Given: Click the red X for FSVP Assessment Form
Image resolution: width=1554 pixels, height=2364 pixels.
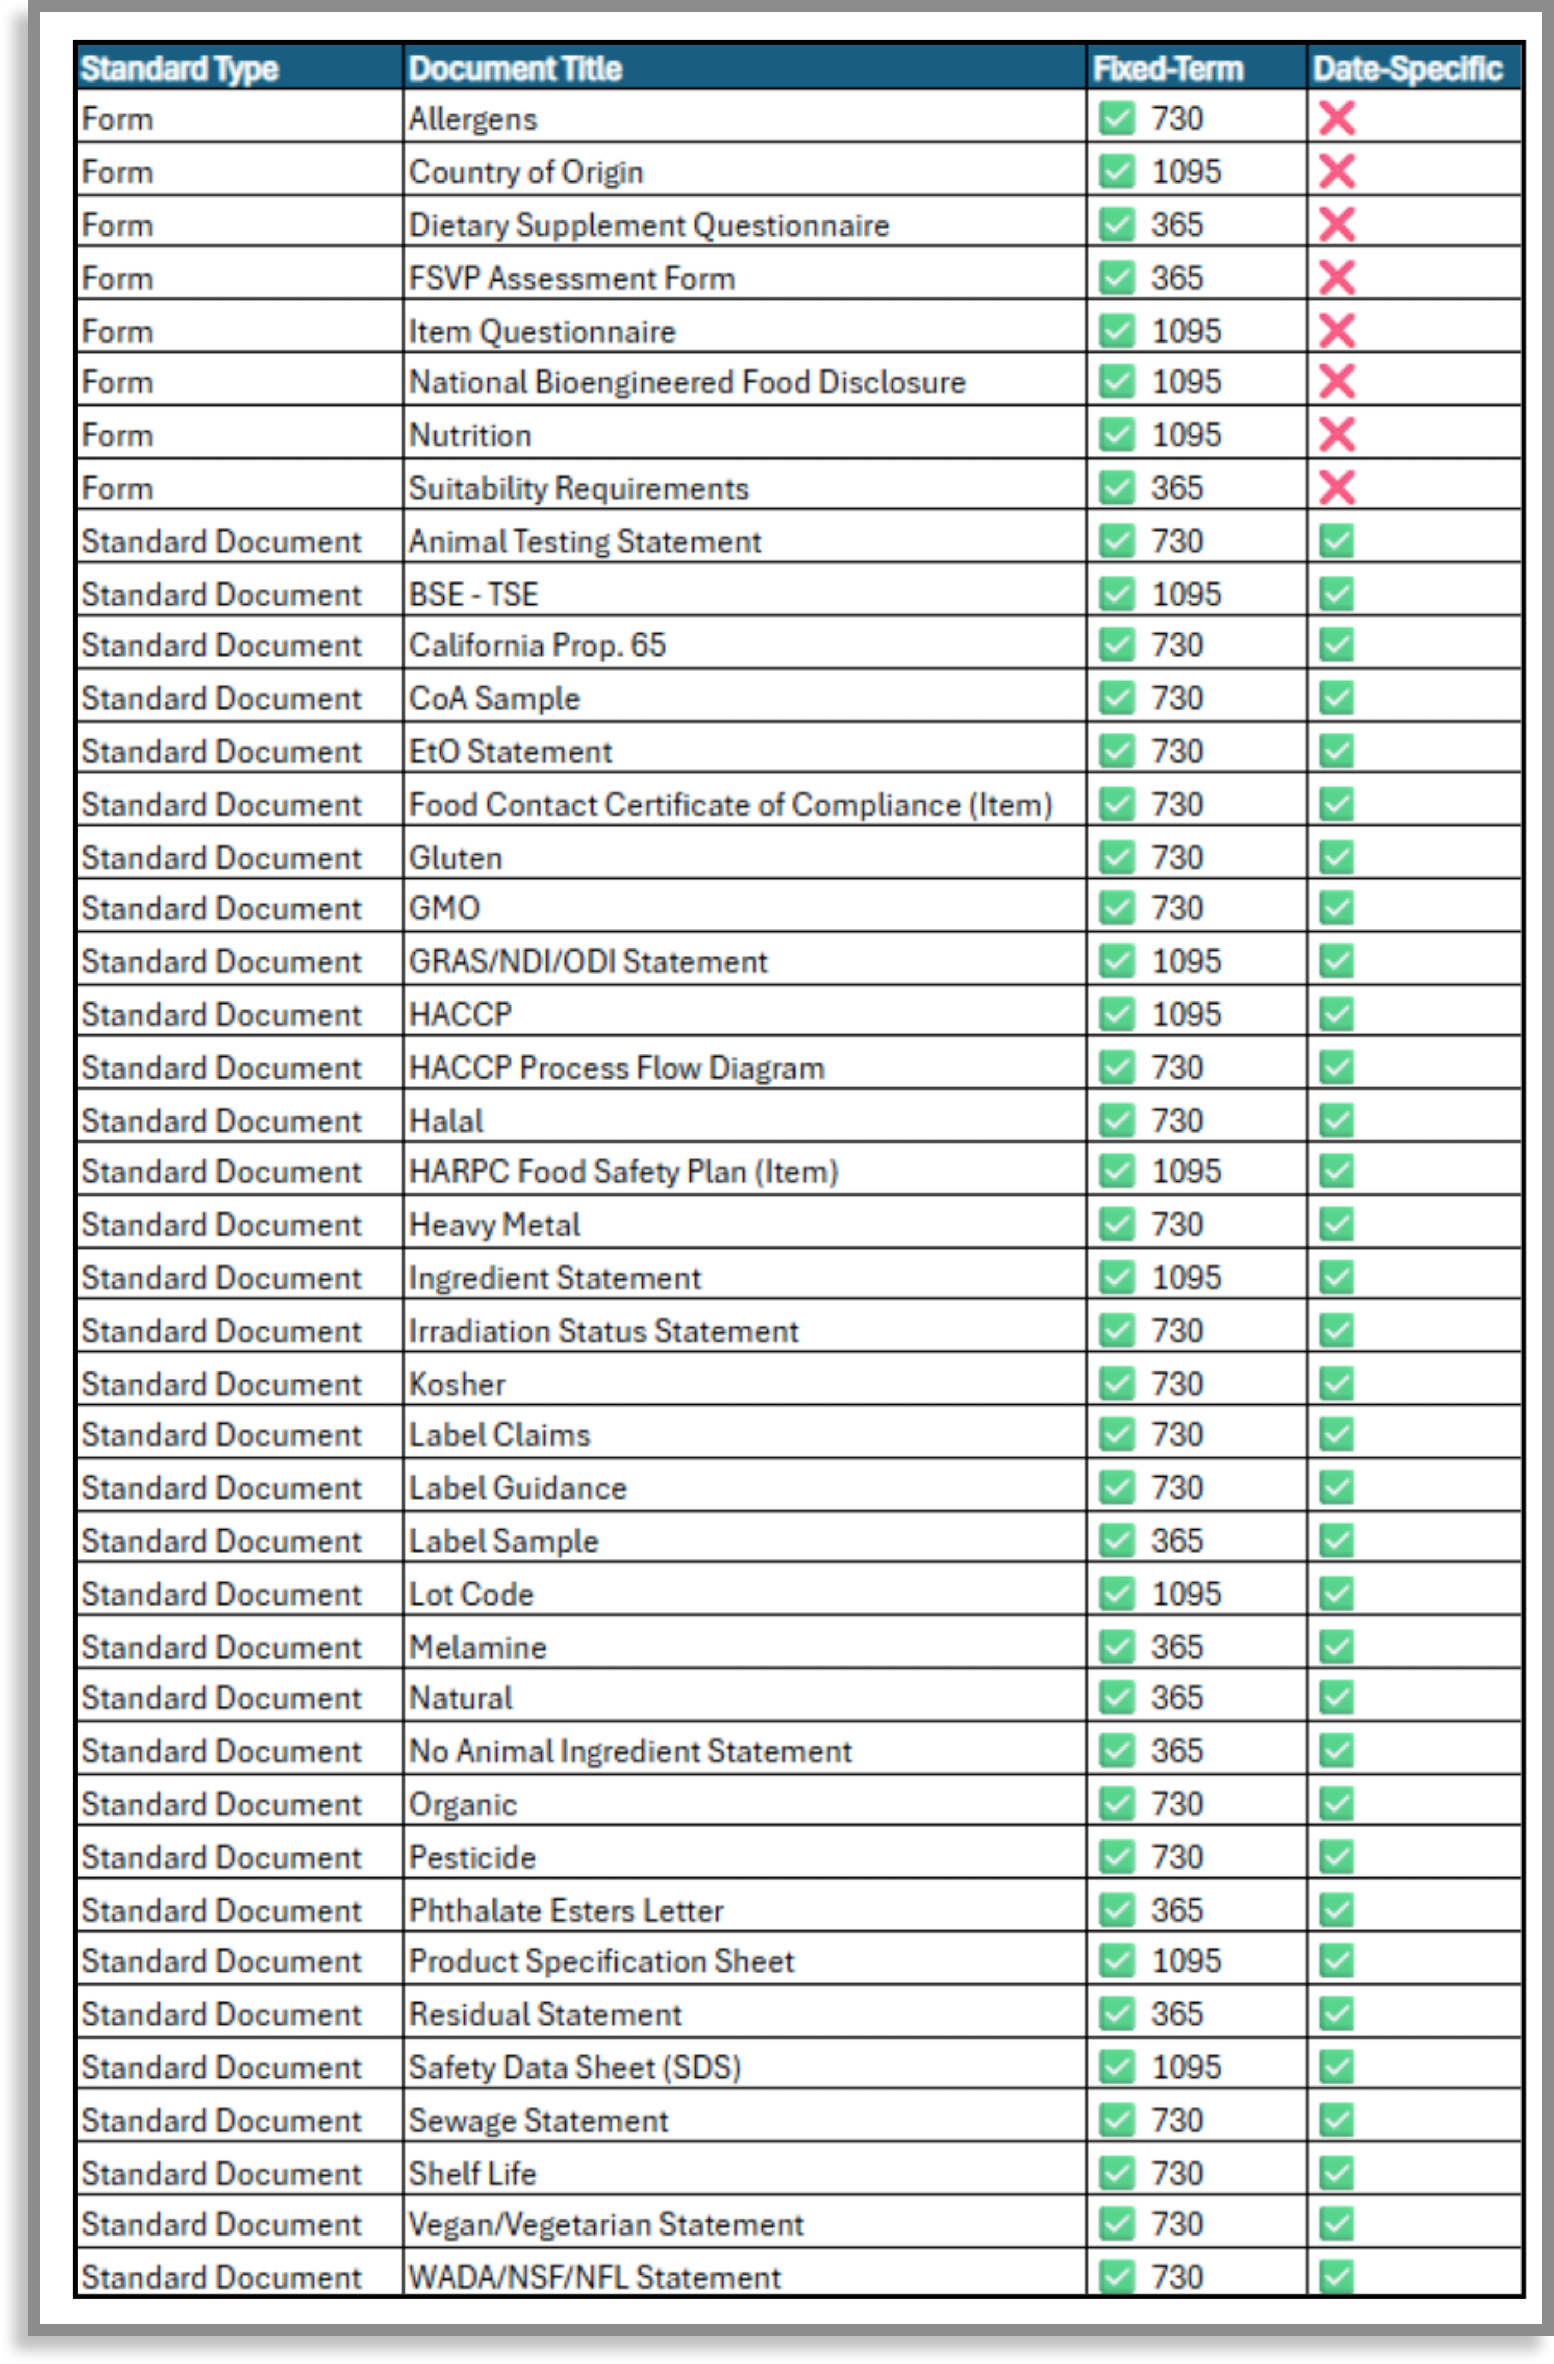Looking at the screenshot, I should 1336,277.
